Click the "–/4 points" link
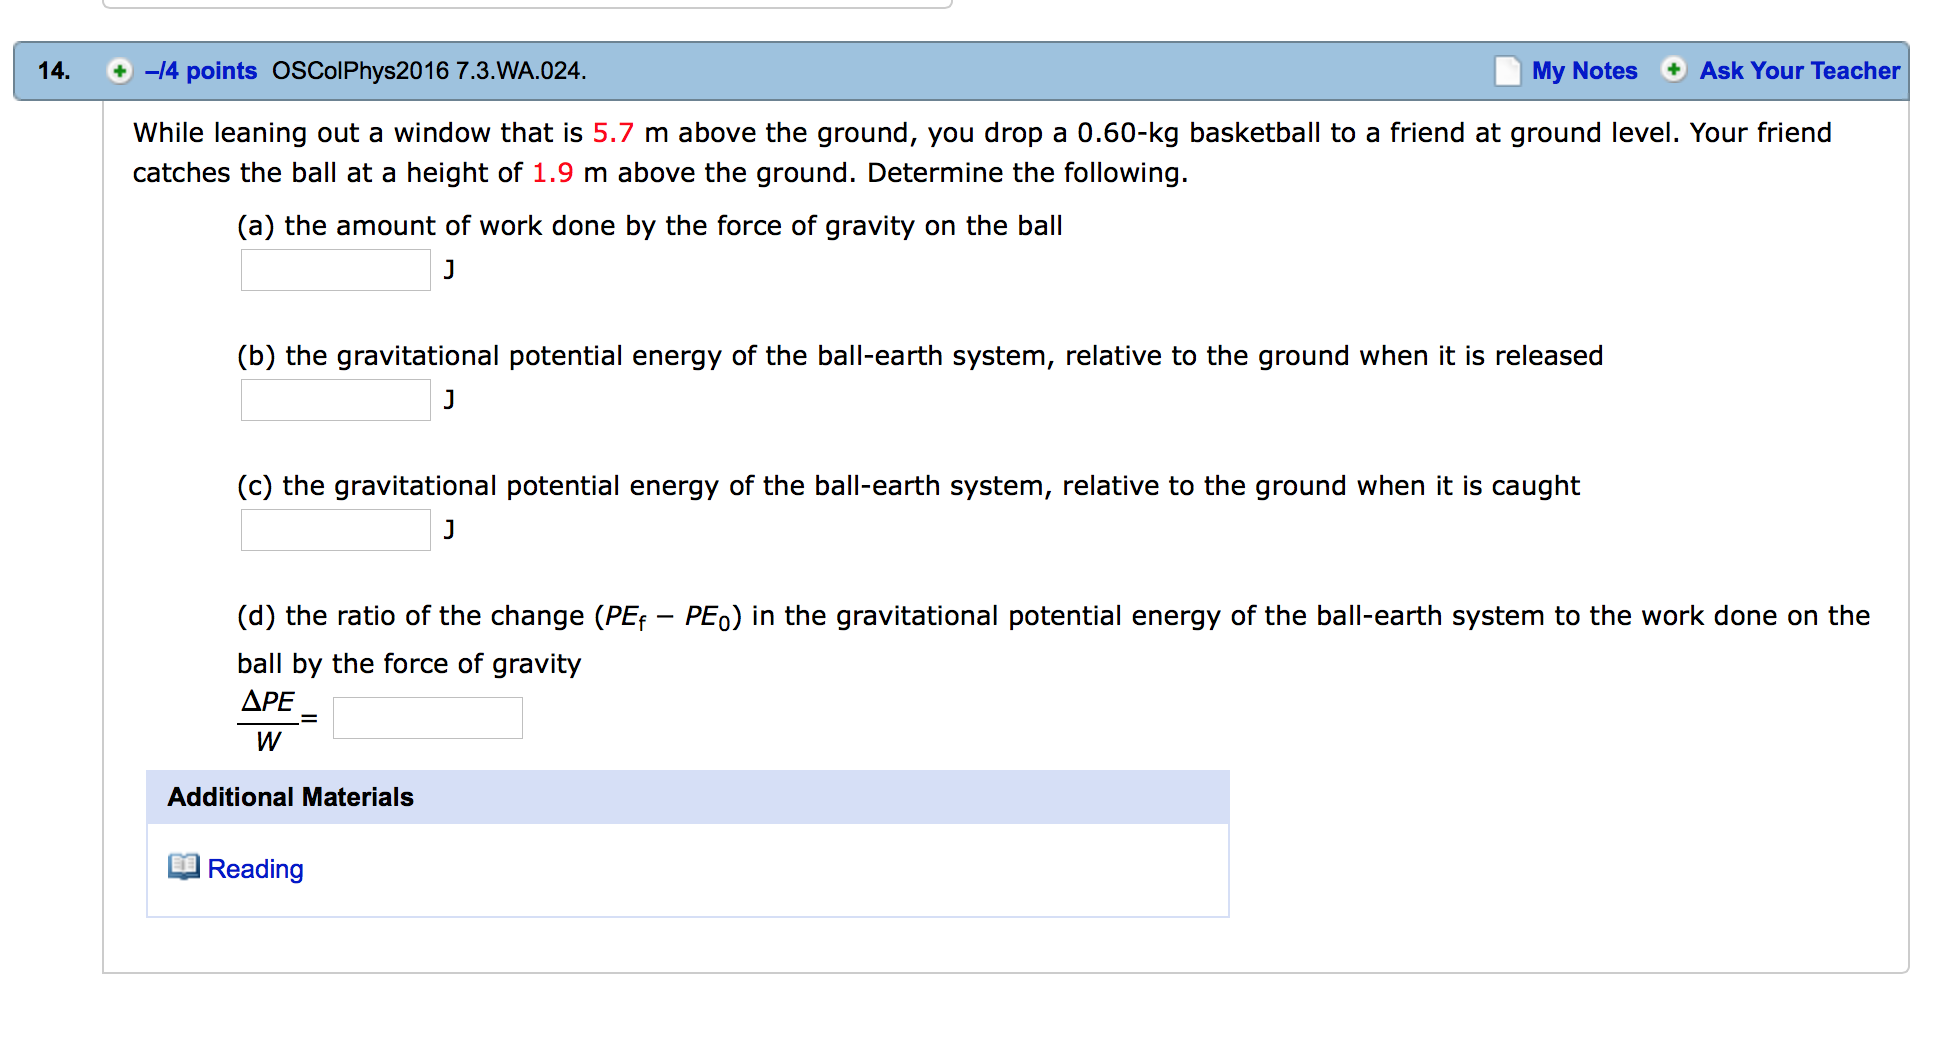This screenshot has width=1942, height=1040. [201, 71]
